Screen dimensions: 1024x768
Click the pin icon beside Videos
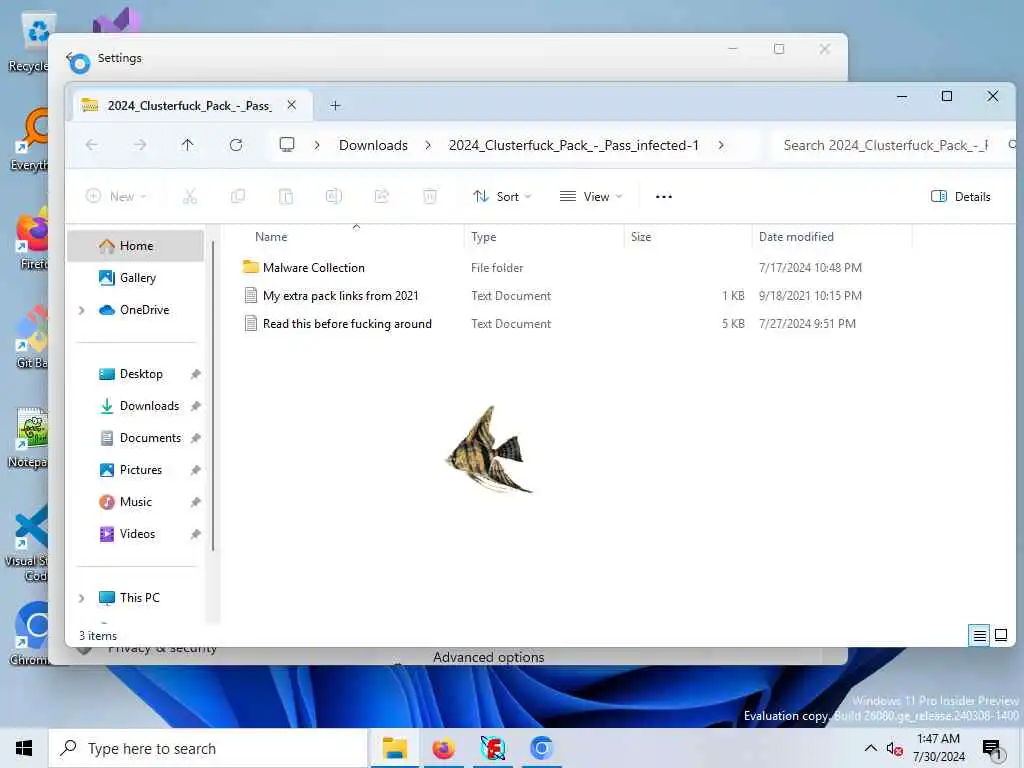click(195, 534)
